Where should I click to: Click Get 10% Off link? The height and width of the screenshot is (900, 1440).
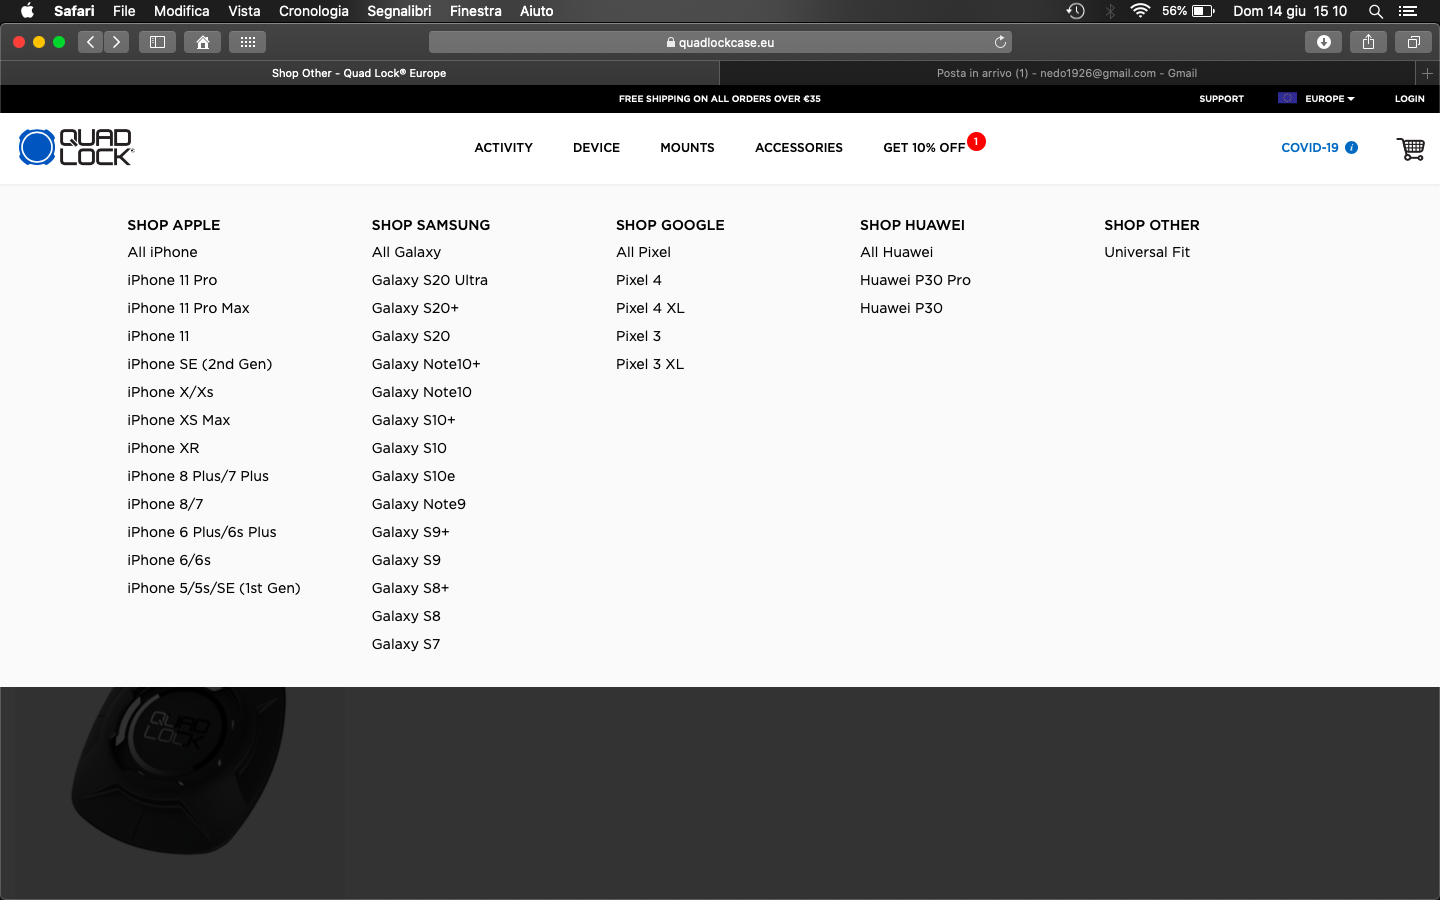924,148
